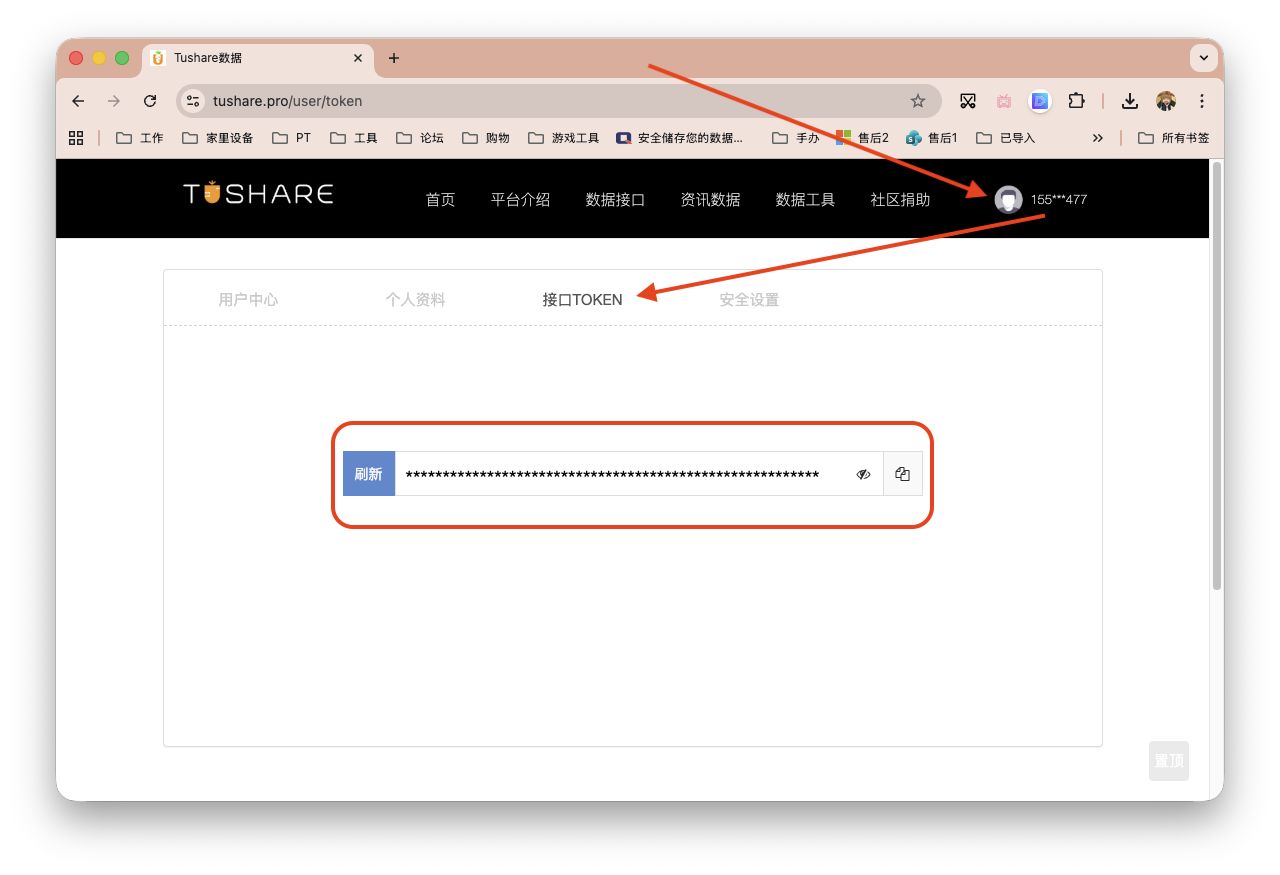Click the screenshot scissors extension icon

(967, 101)
